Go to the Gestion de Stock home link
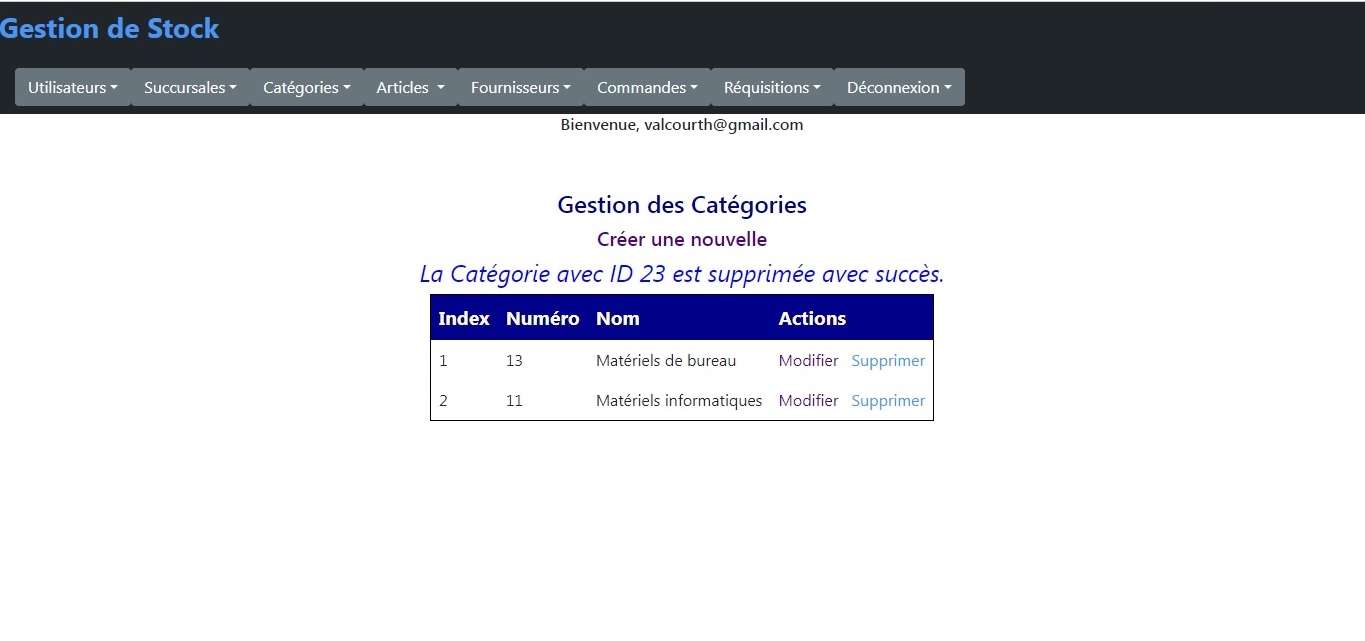The height and width of the screenshot is (641, 1365). [110, 29]
